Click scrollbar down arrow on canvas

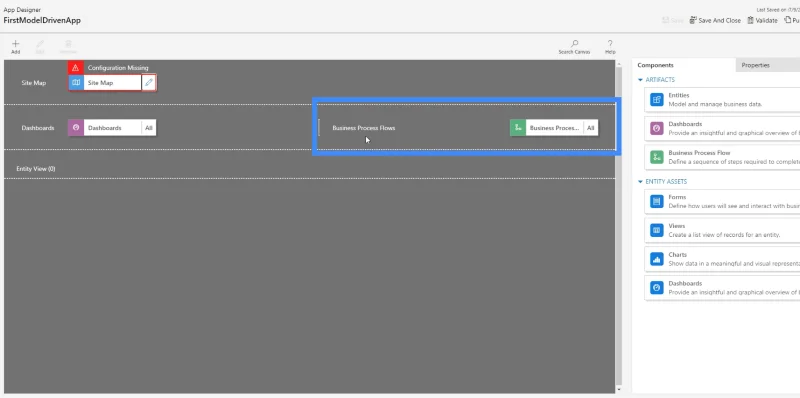click(619, 390)
